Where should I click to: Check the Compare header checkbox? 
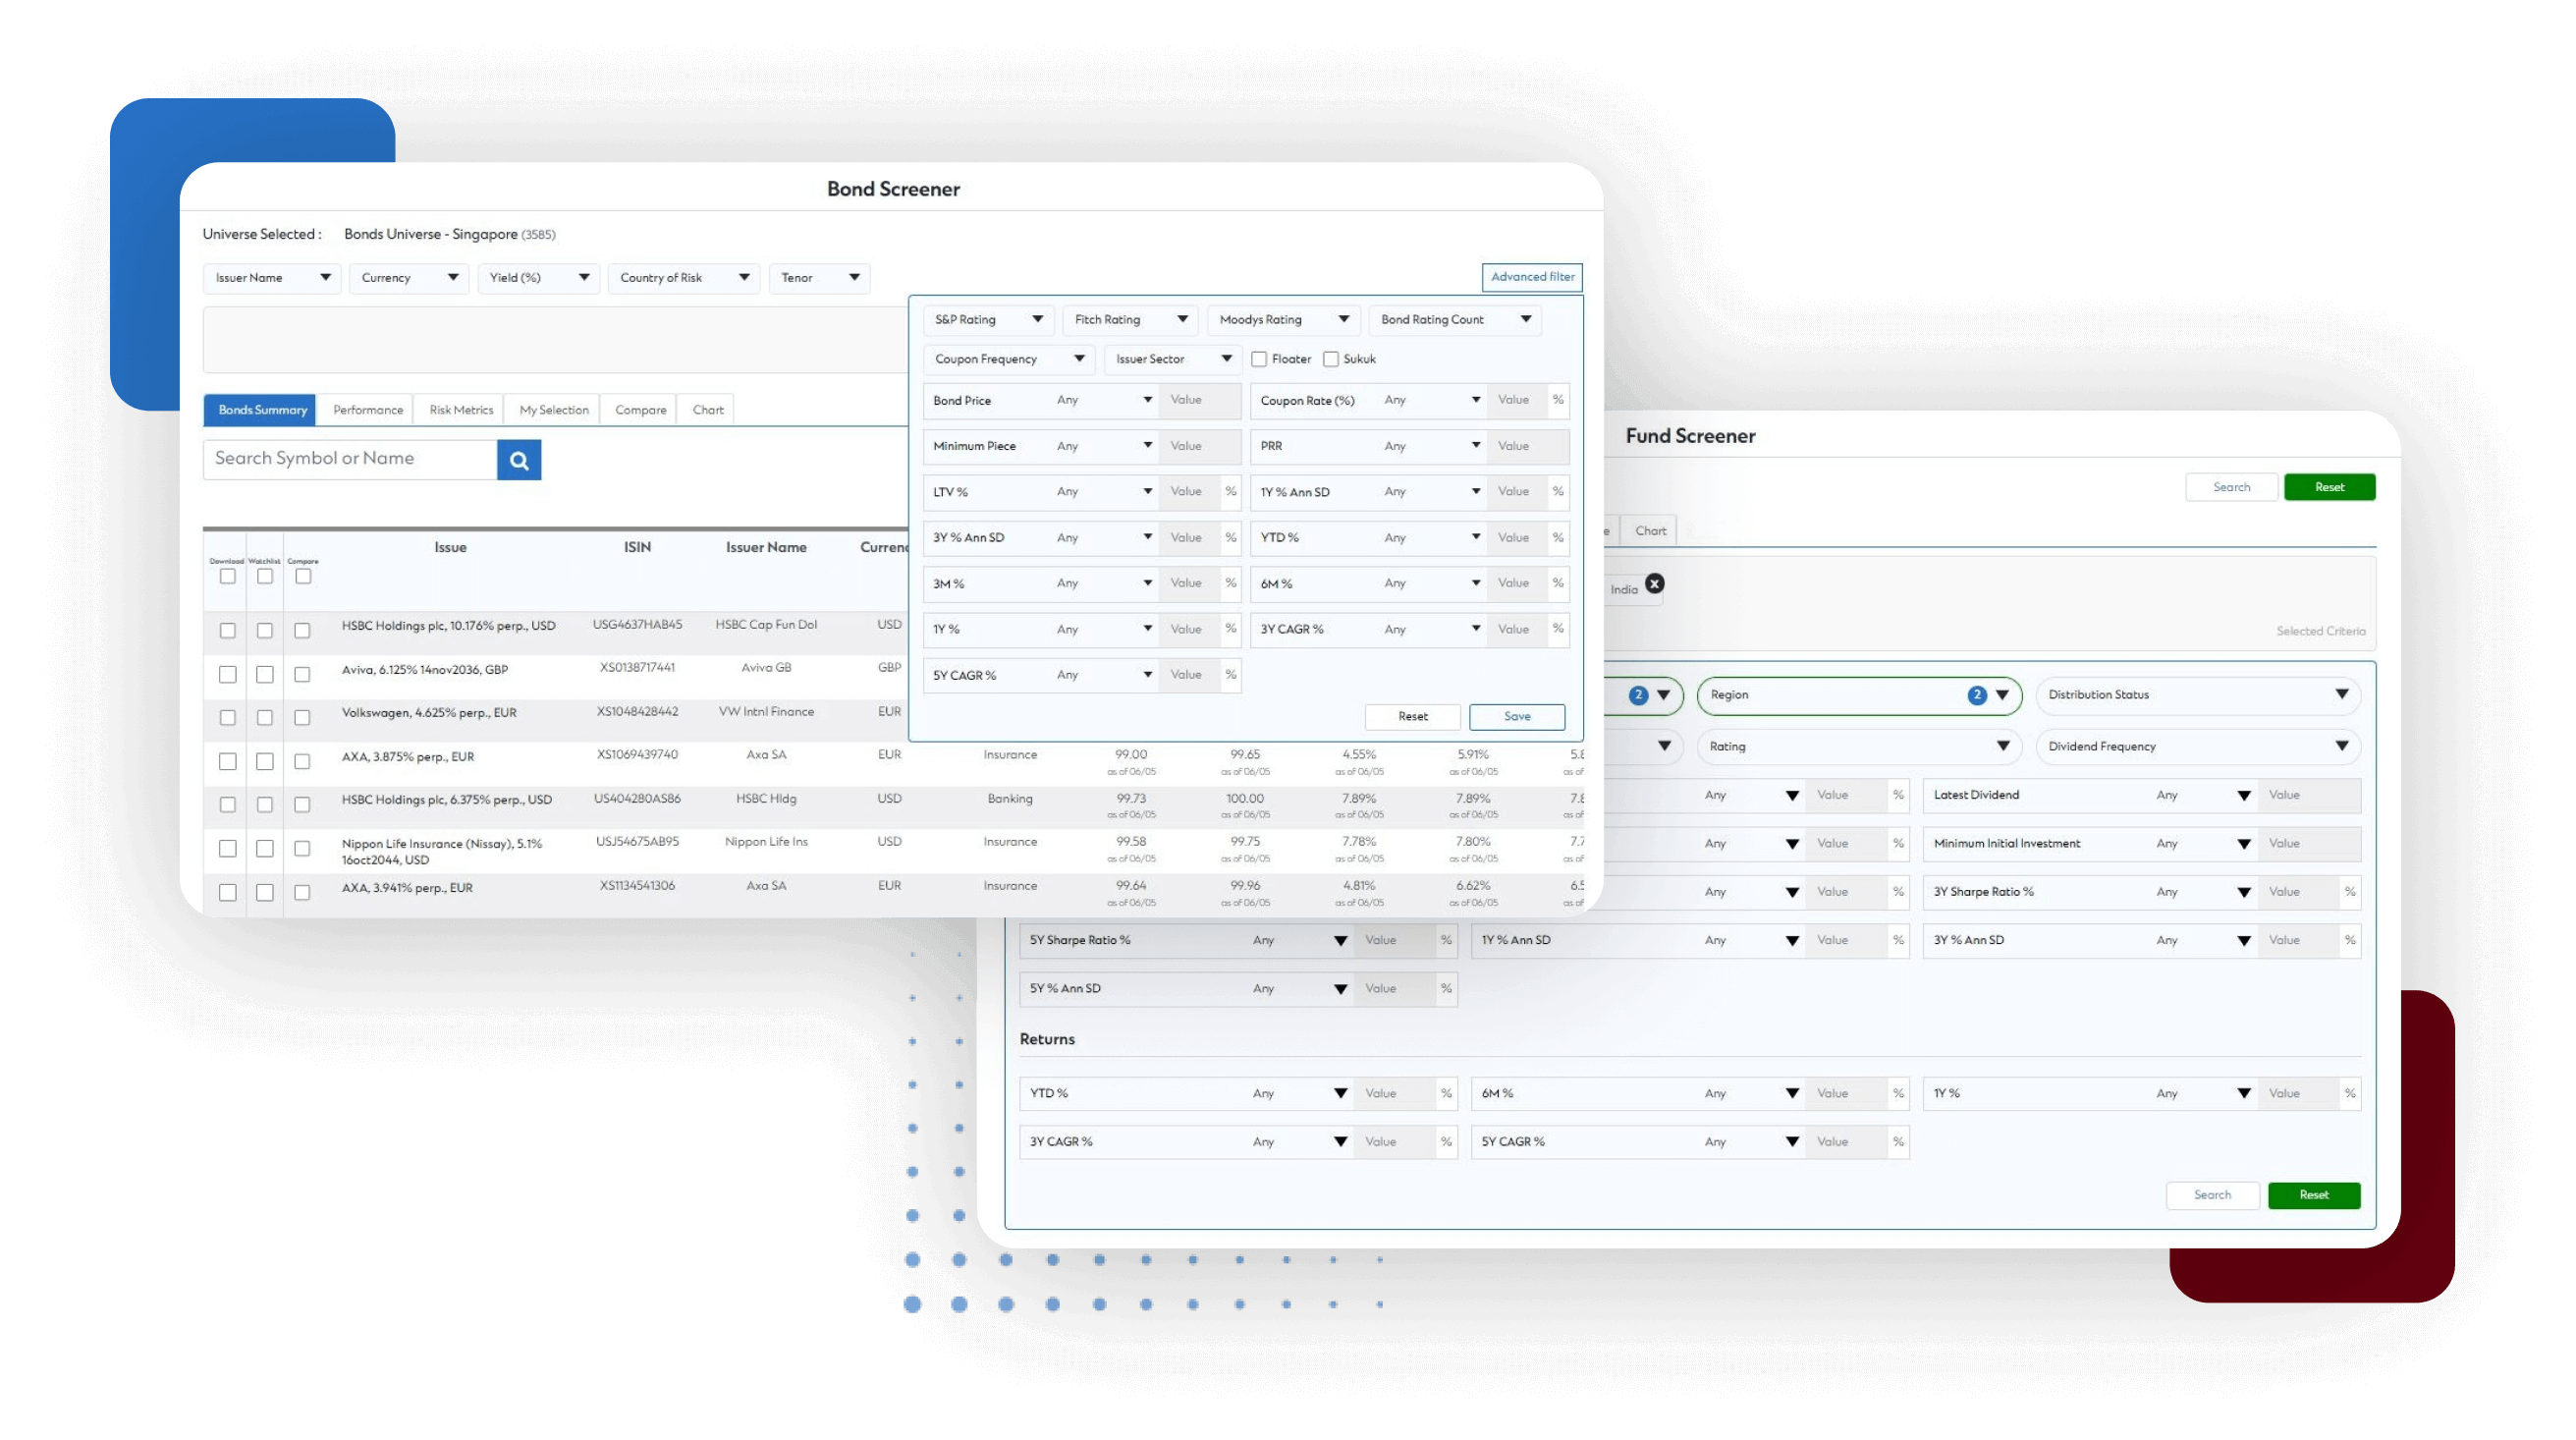coord(303,576)
